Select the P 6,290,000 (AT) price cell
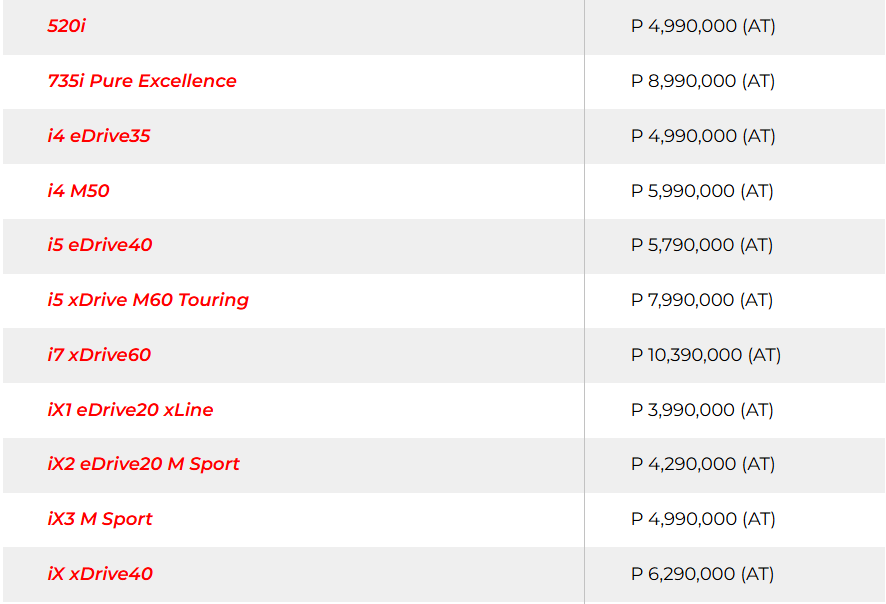The image size is (886, 604). click(702, 574)
